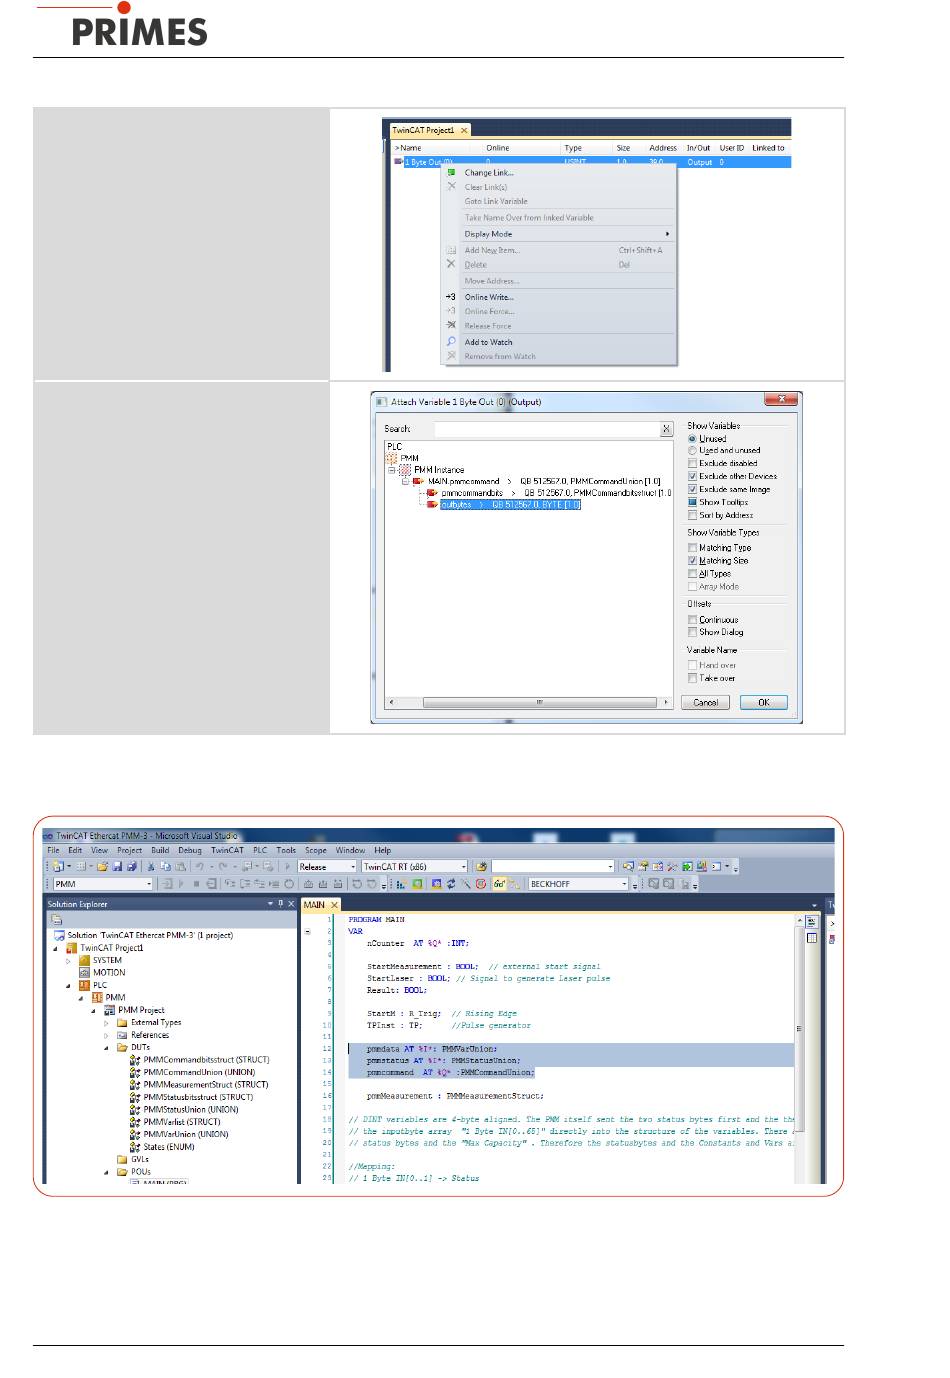
Task: Collapse MAIN.pmmcommand tree node
Action: click(x=407, y=482)
